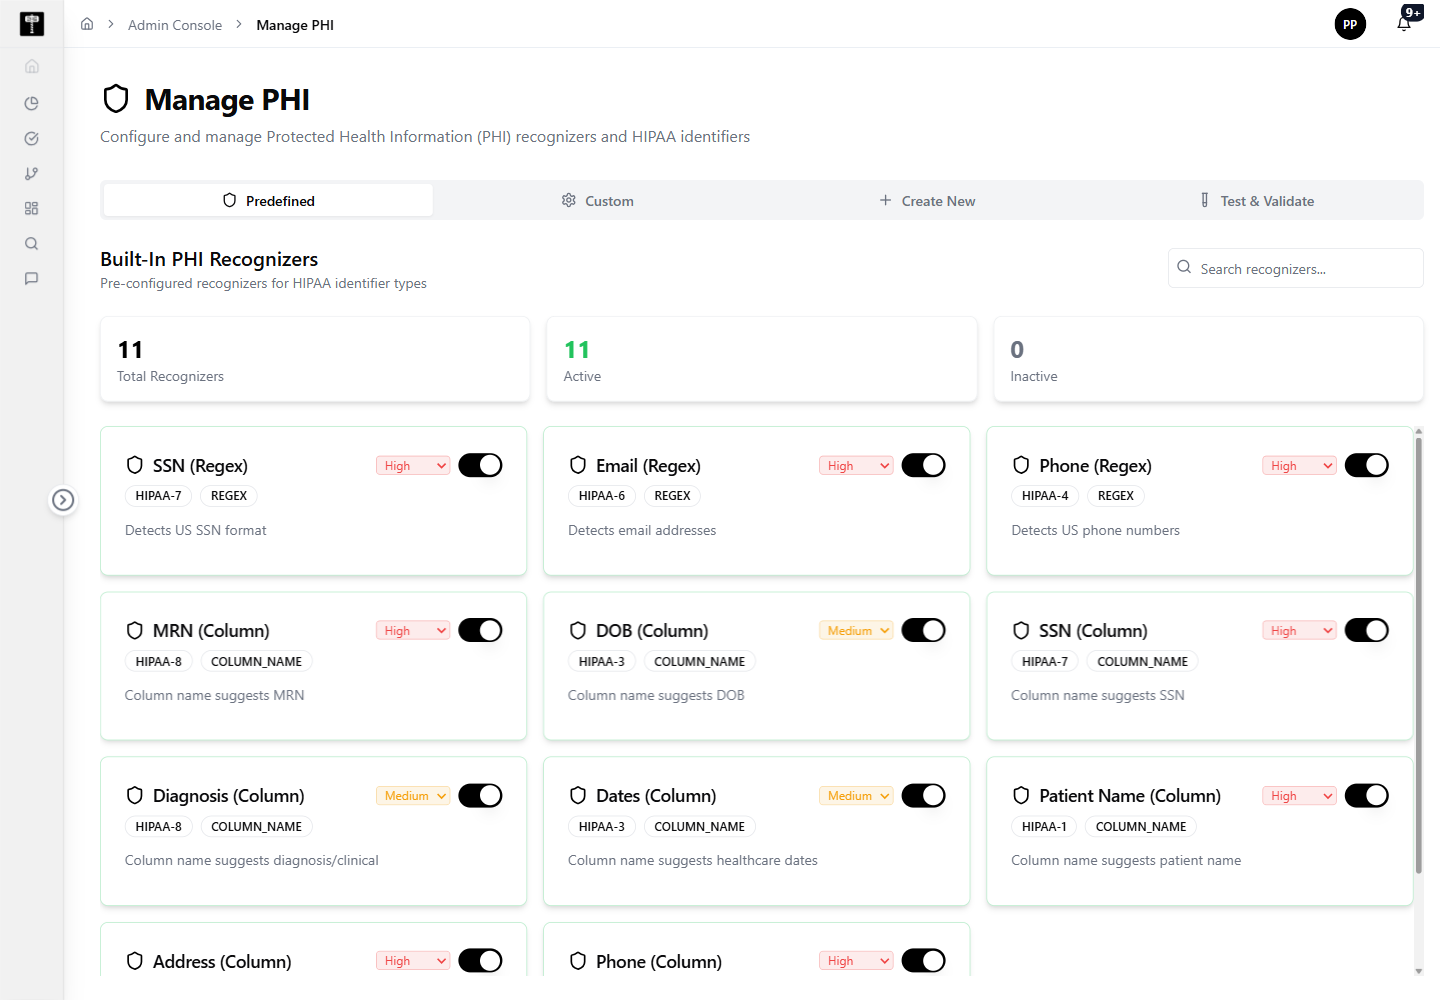Go to Admin Console breadcrumb

pos(175,25)
